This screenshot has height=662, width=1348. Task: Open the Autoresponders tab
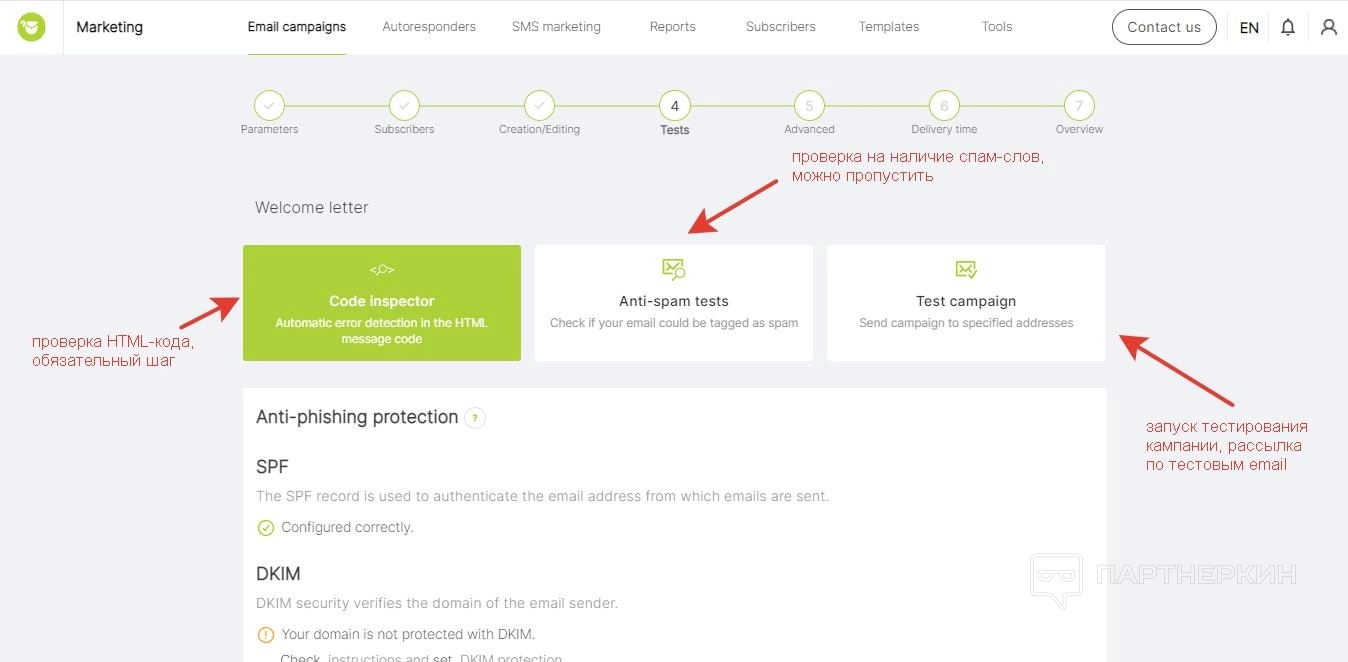pyautogui.click(x=429, y=27)
